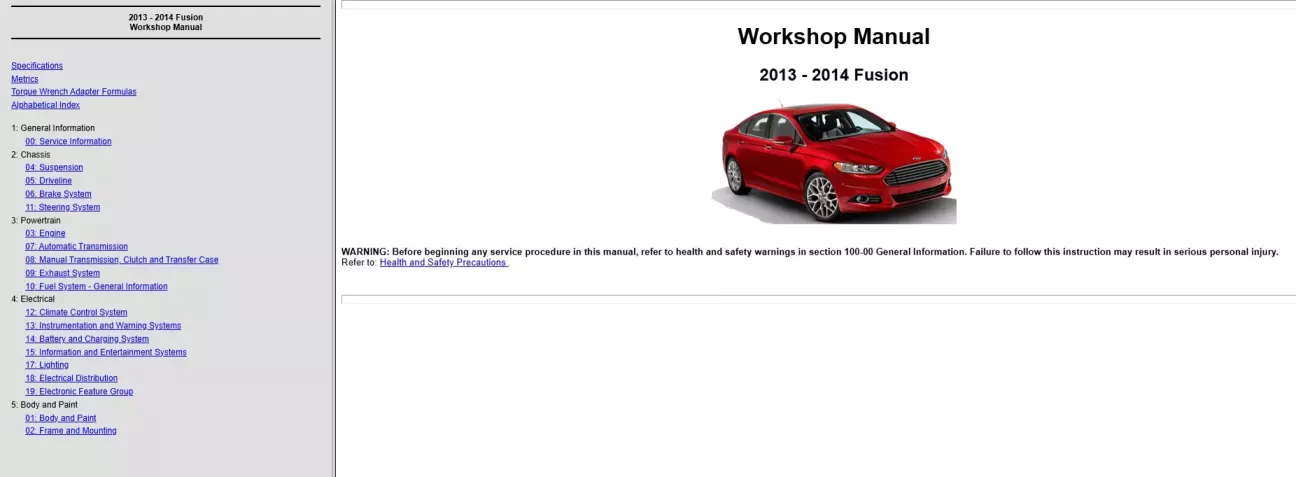Open 19: Electronic Feature Group

coord(79,392)
